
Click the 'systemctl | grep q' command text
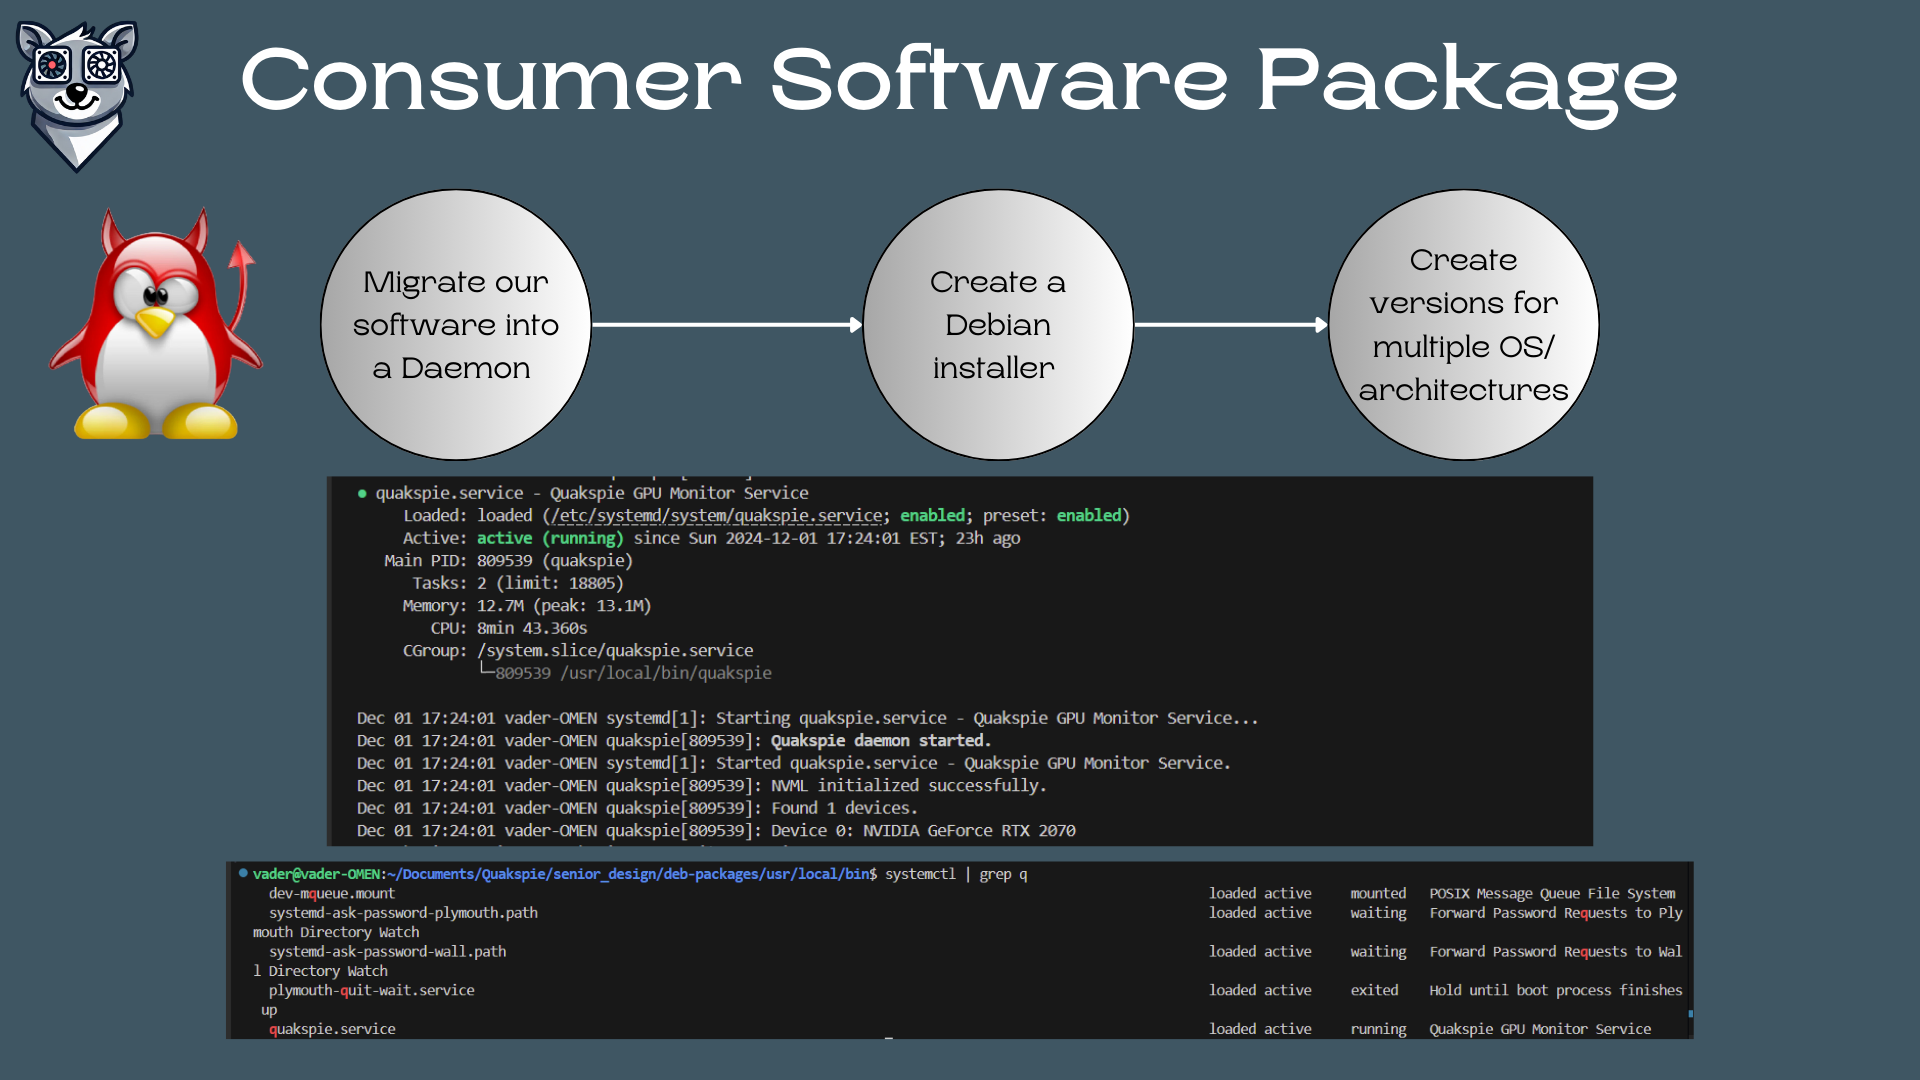point(955,874)
